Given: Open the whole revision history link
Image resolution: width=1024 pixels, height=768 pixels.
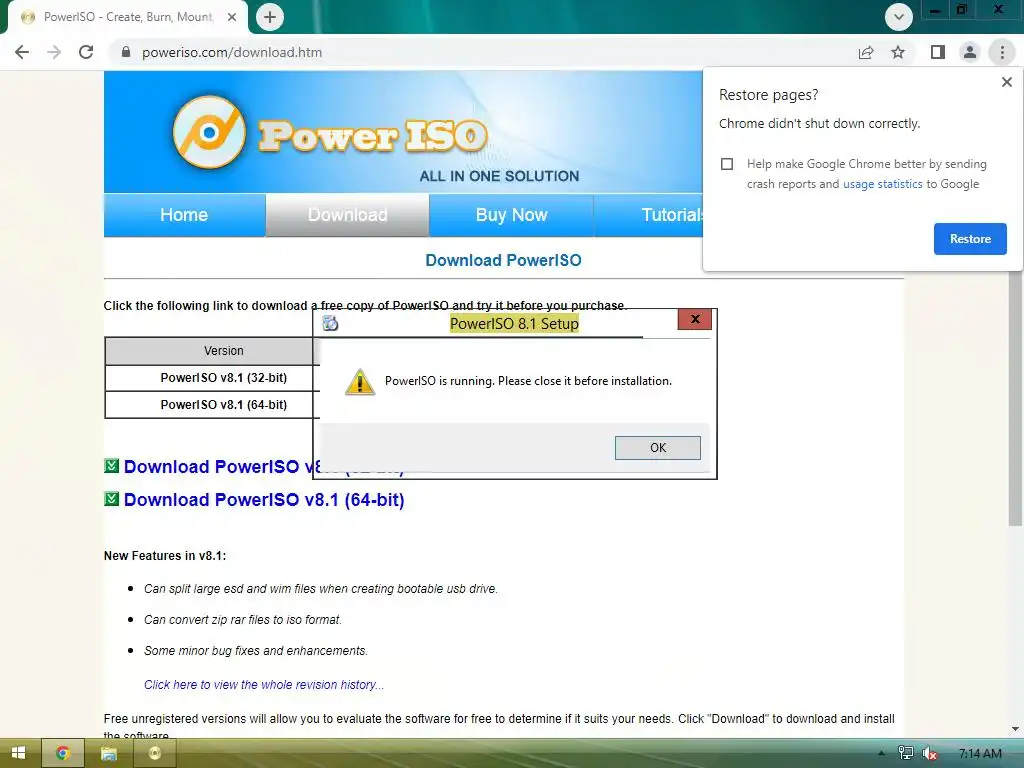Looking at the screenshot, I should pos(264,684).
